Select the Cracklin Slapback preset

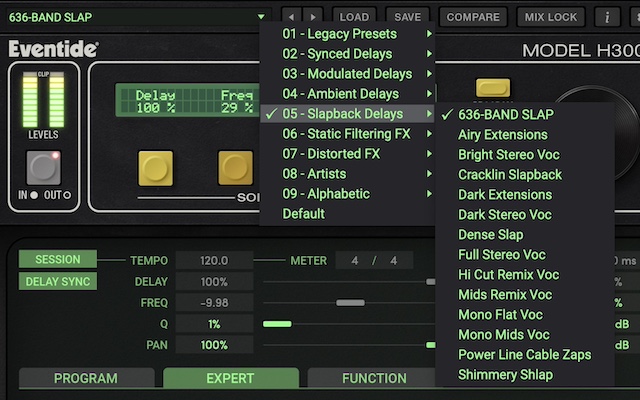click(510, 175)
